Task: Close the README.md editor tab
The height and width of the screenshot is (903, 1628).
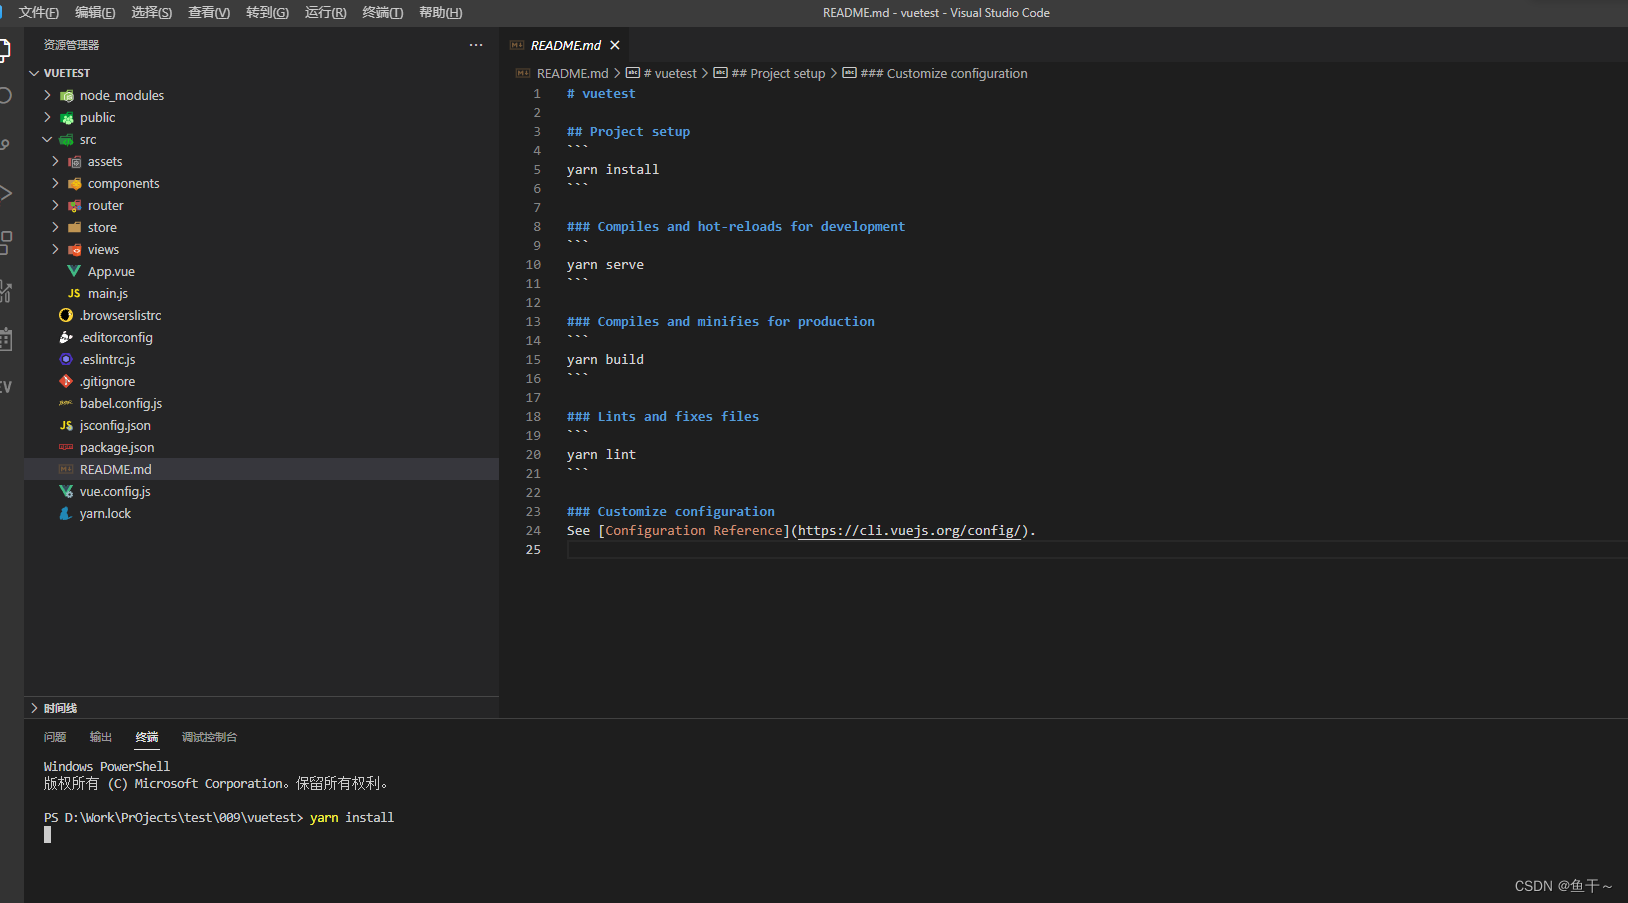Action: tap(615, 45)
